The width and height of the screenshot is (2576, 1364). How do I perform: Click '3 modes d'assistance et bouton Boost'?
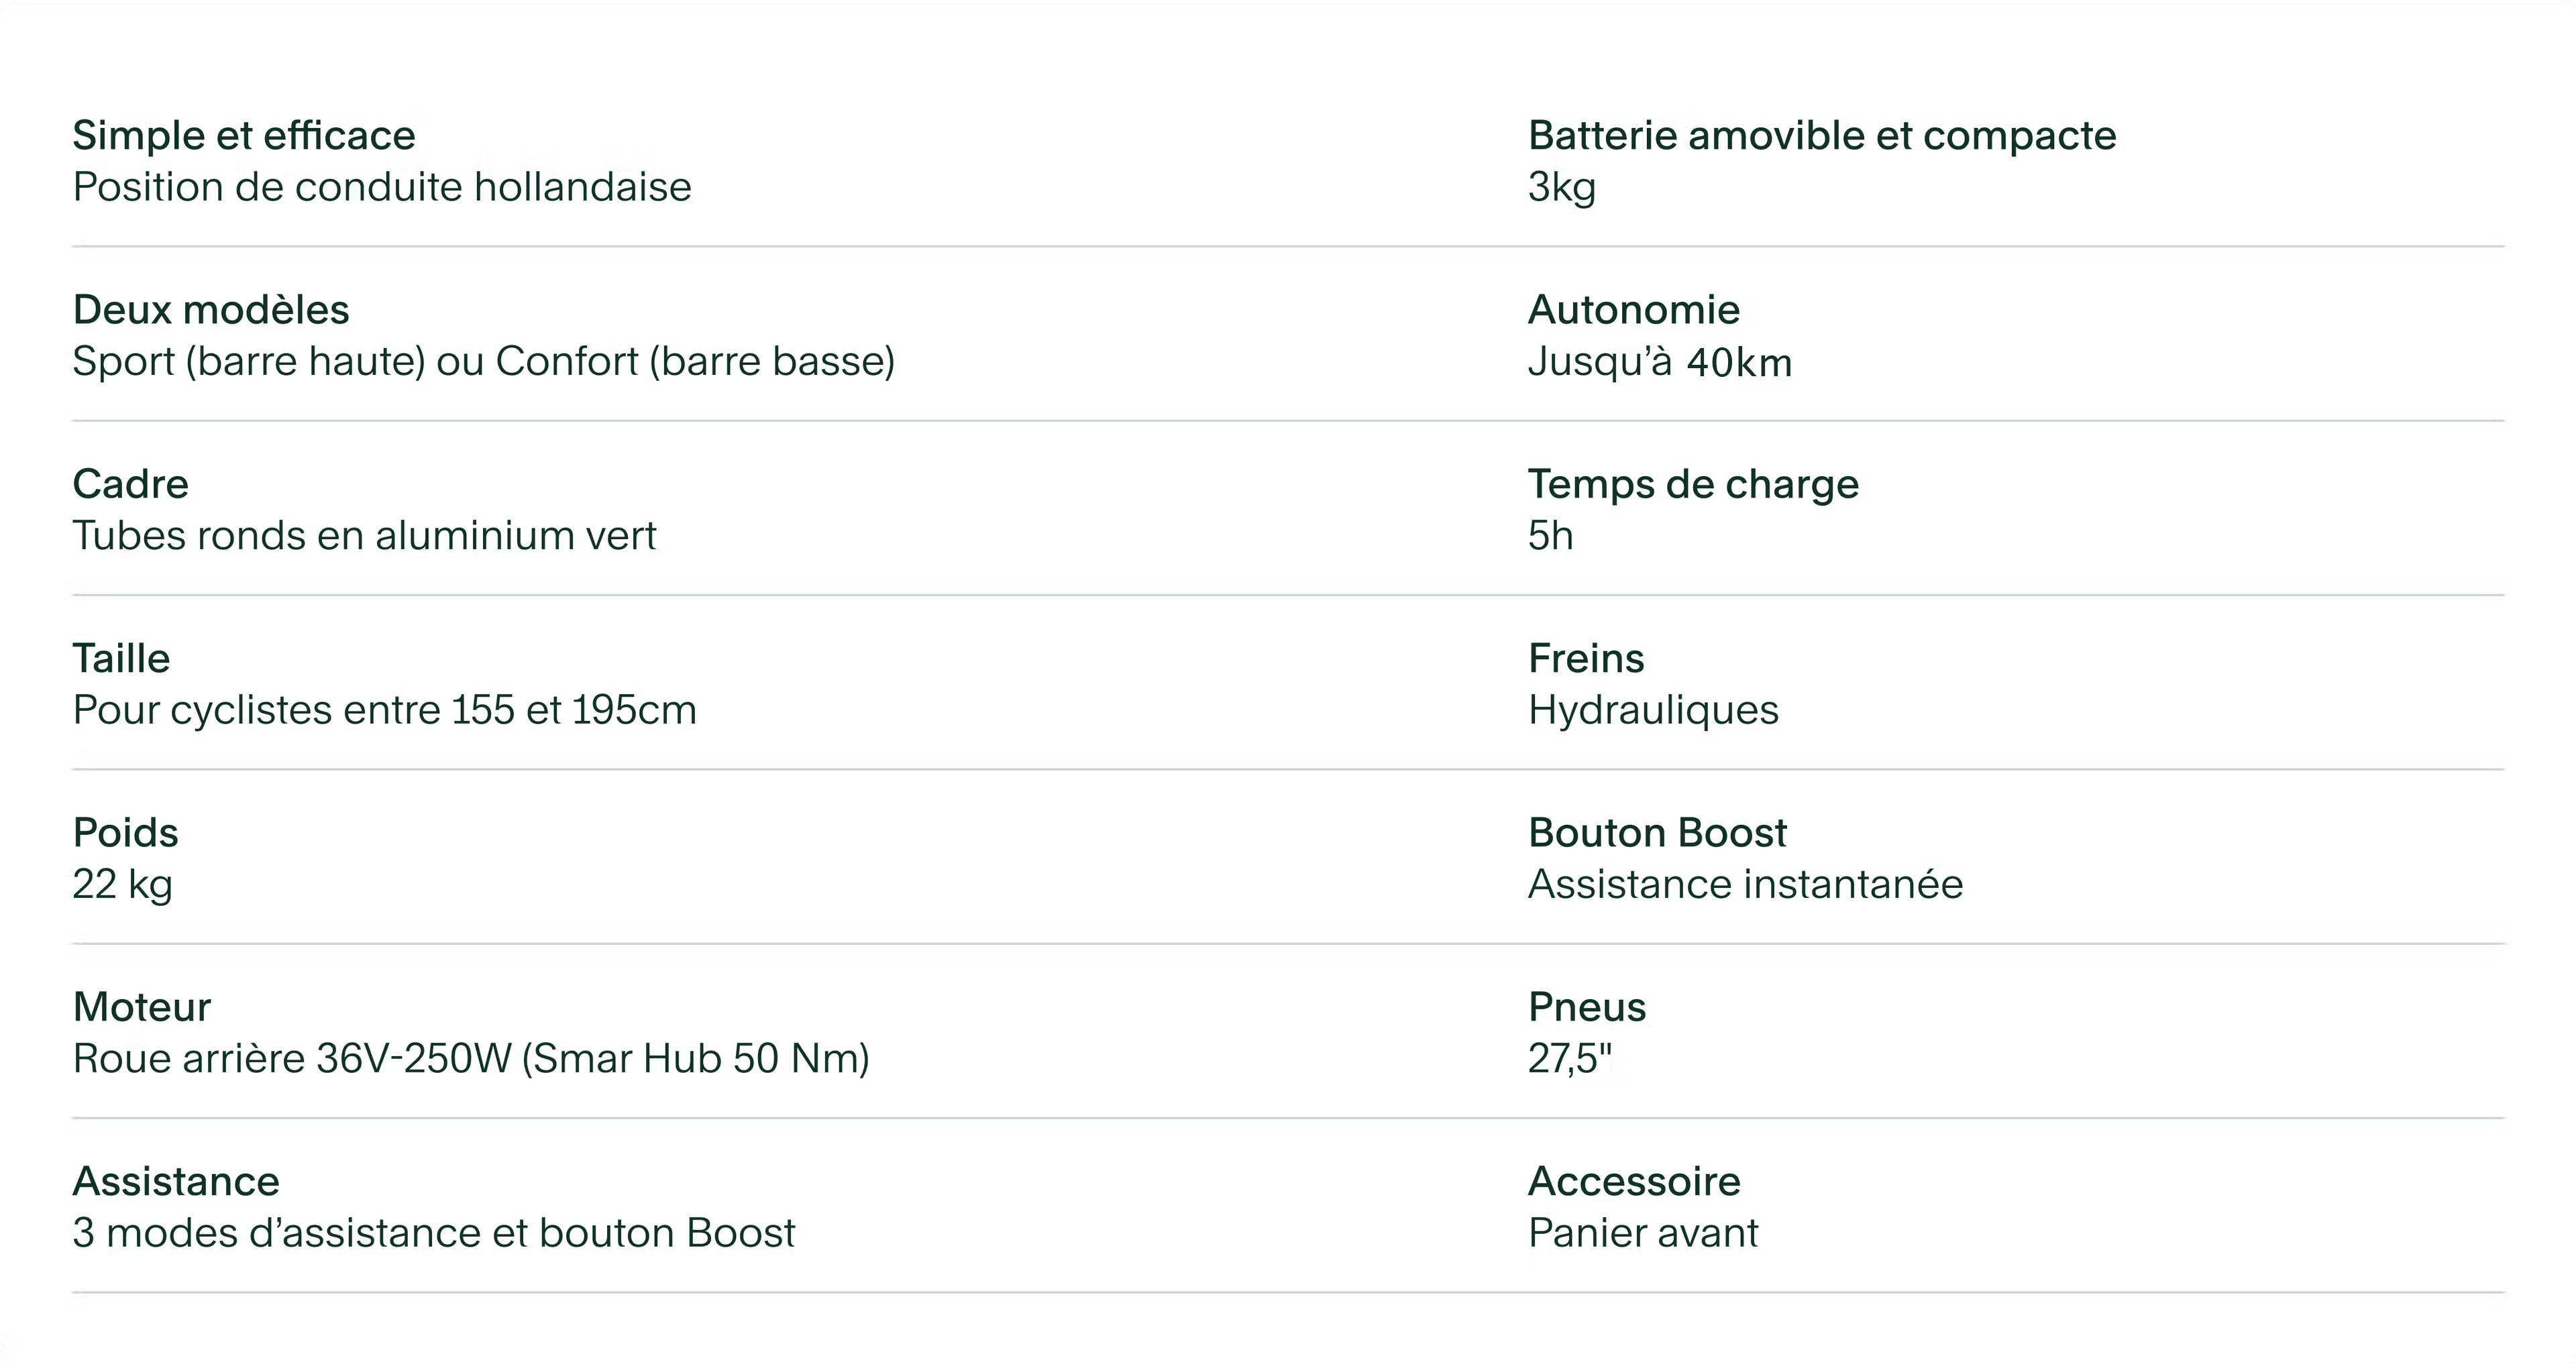[x=434, y=1233]
